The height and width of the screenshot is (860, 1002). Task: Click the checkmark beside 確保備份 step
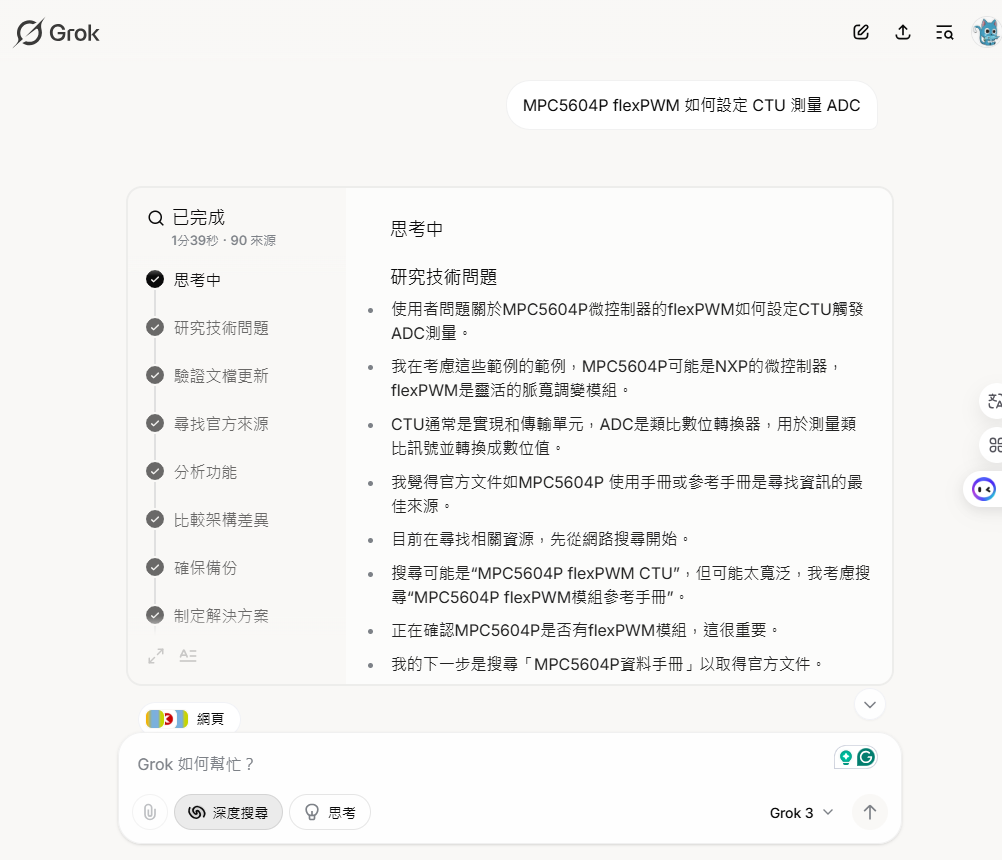pos(155,567)
